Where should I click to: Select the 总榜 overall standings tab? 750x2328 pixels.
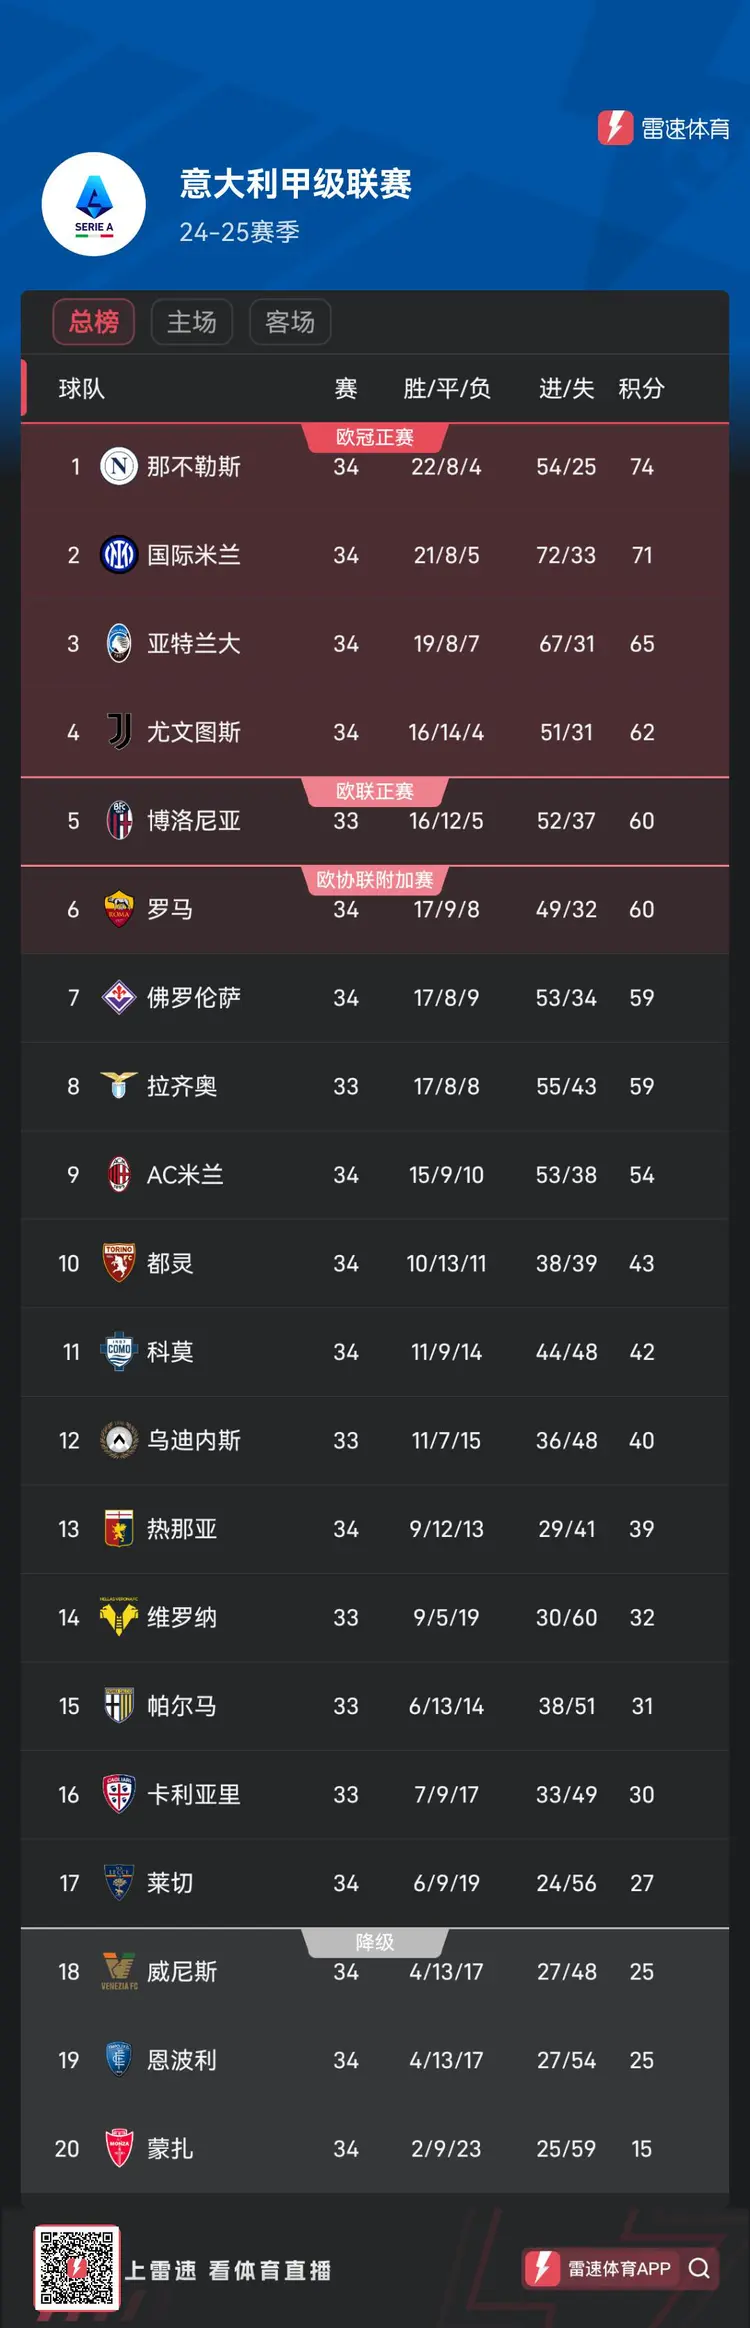(94, 322)
